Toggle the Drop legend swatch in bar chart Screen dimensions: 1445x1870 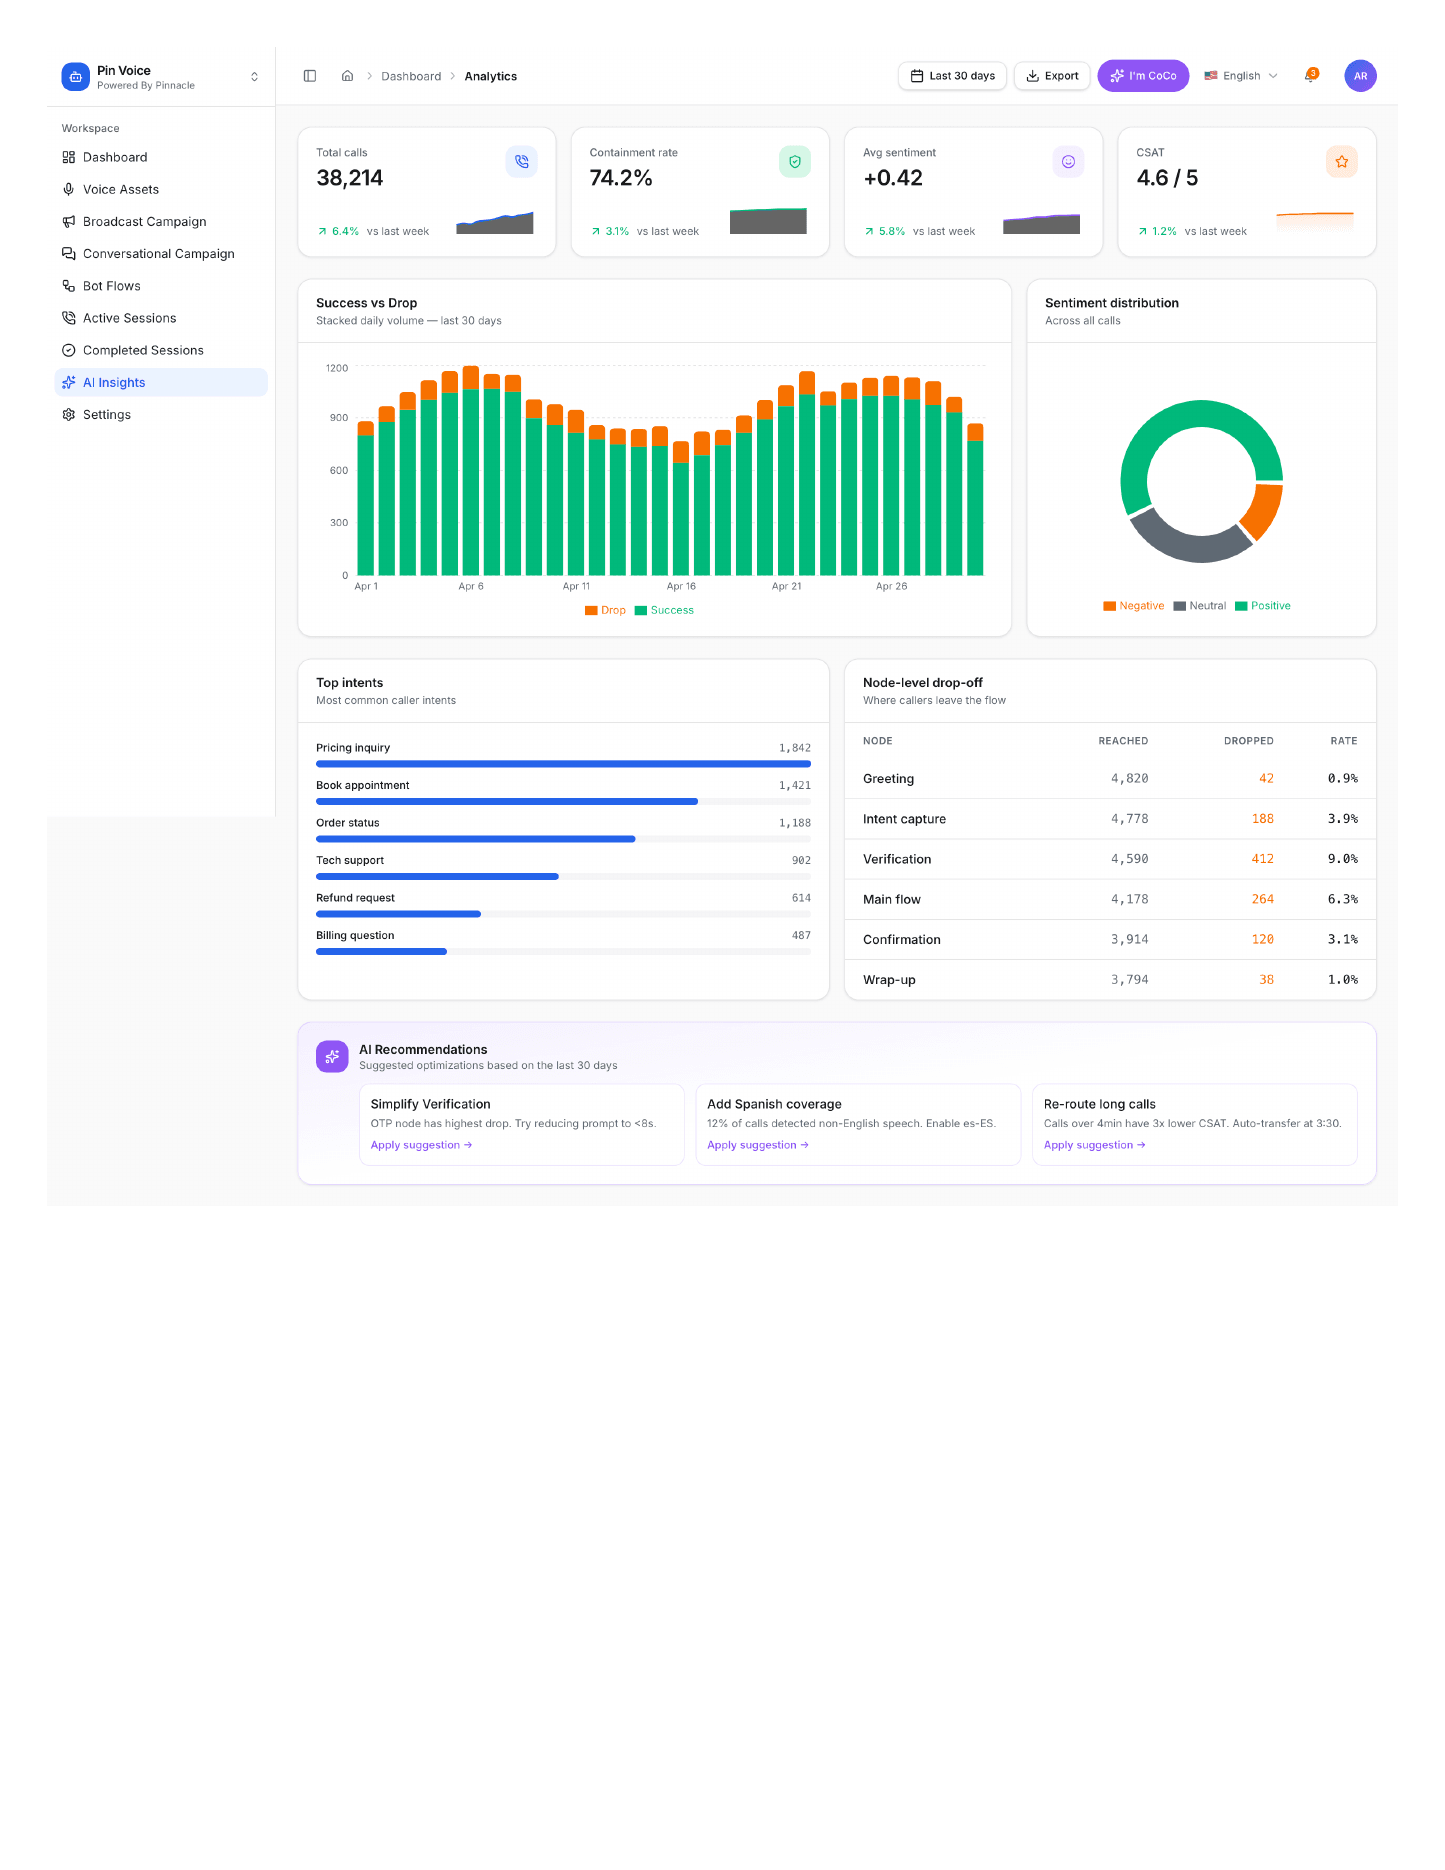tap(591, 610)
